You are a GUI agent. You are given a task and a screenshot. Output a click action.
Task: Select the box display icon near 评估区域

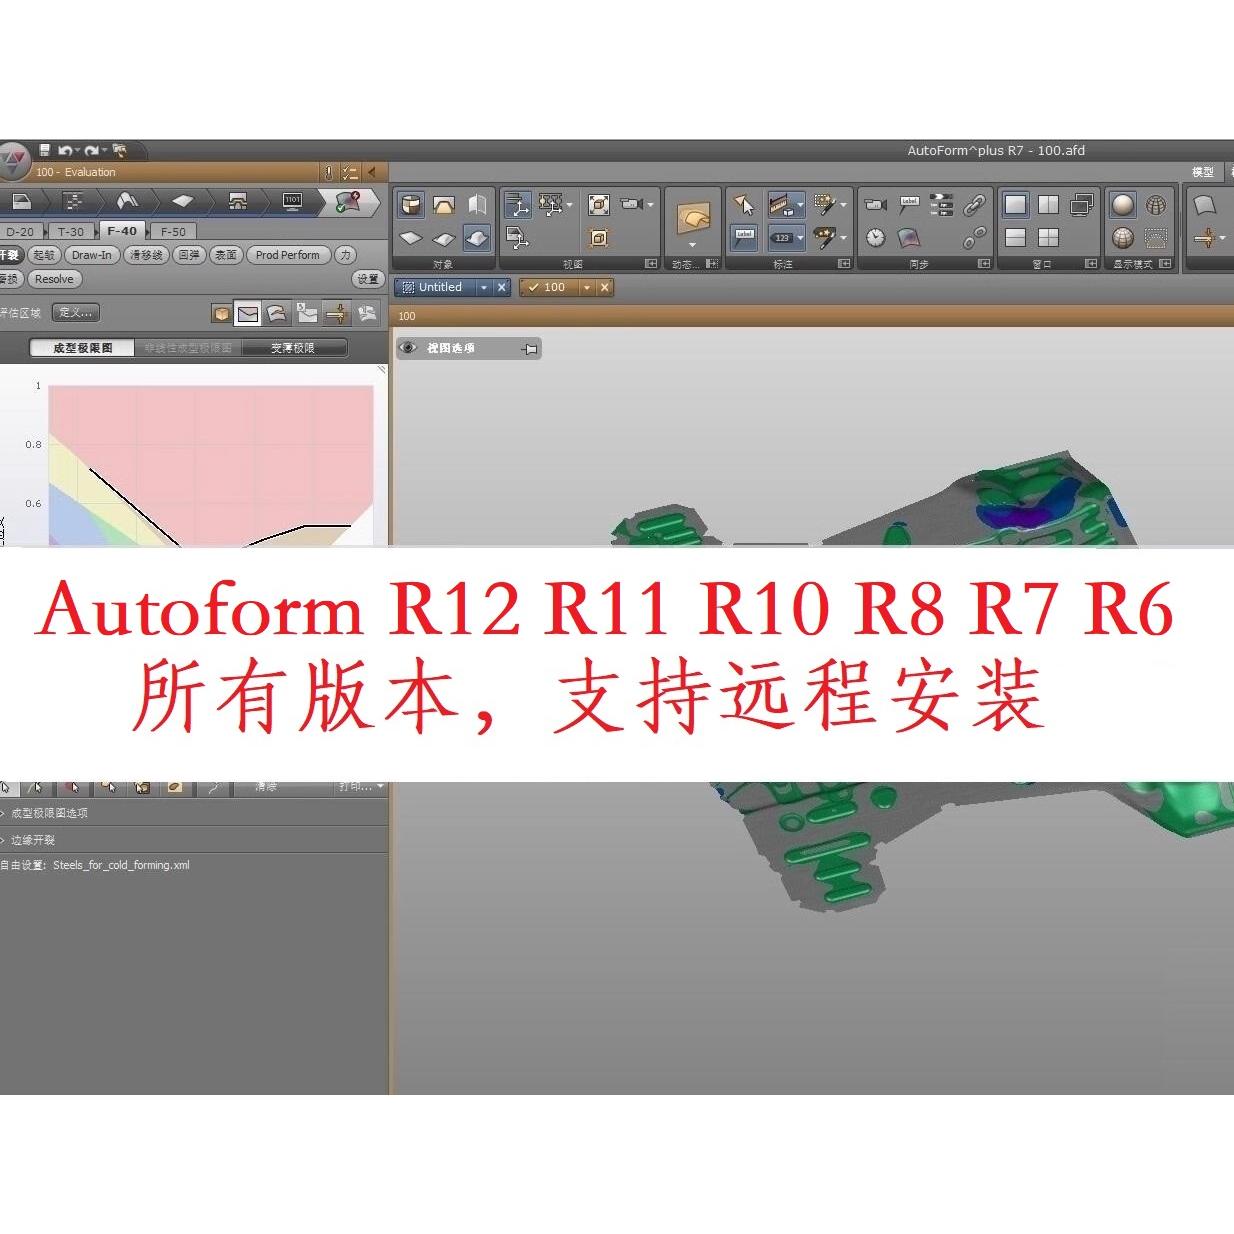[220, 313]
